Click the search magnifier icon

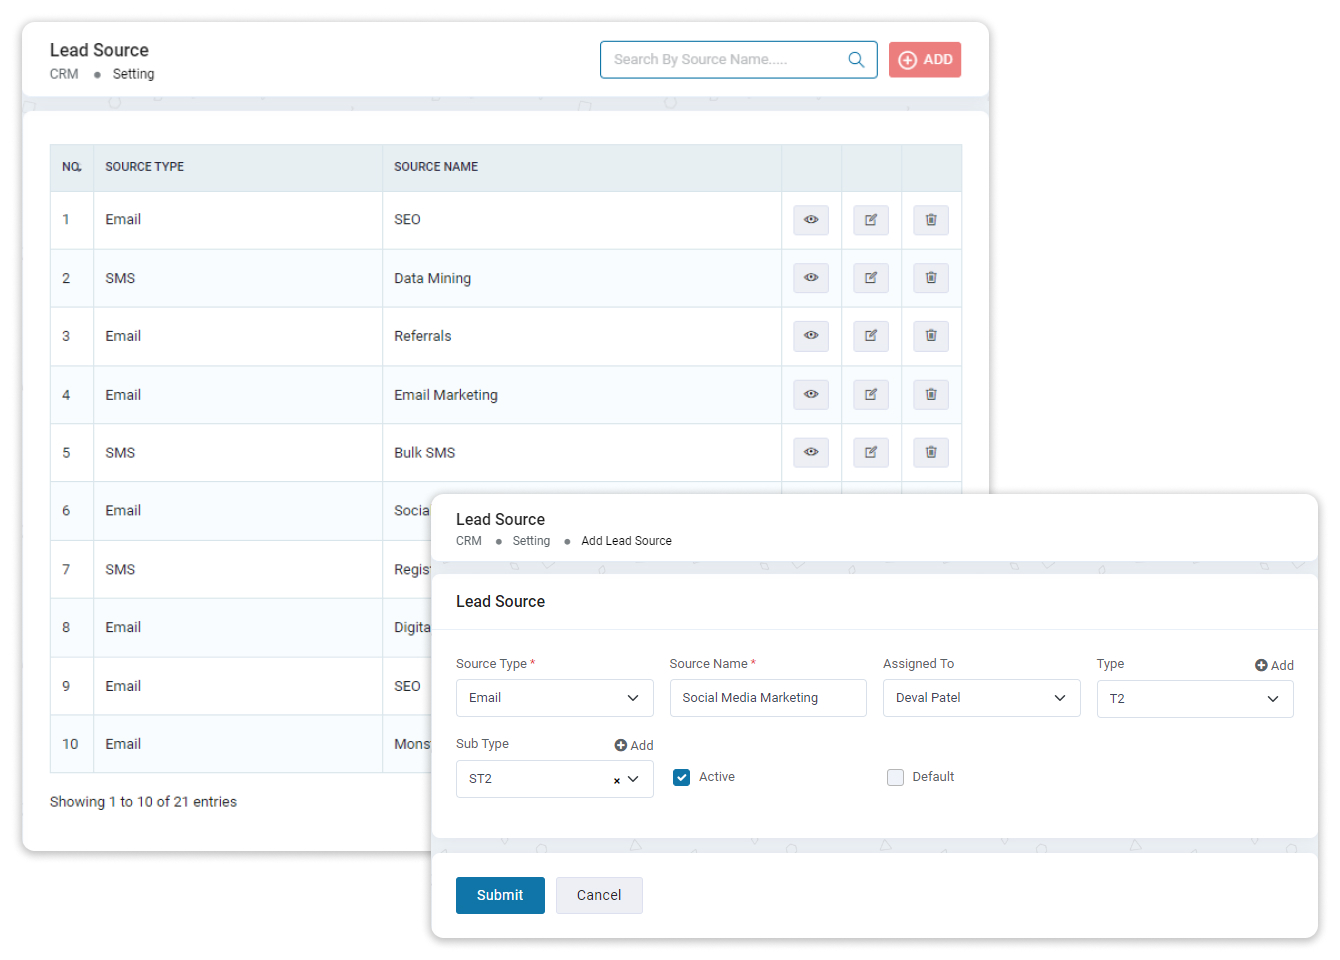click(x=856, y=60)
